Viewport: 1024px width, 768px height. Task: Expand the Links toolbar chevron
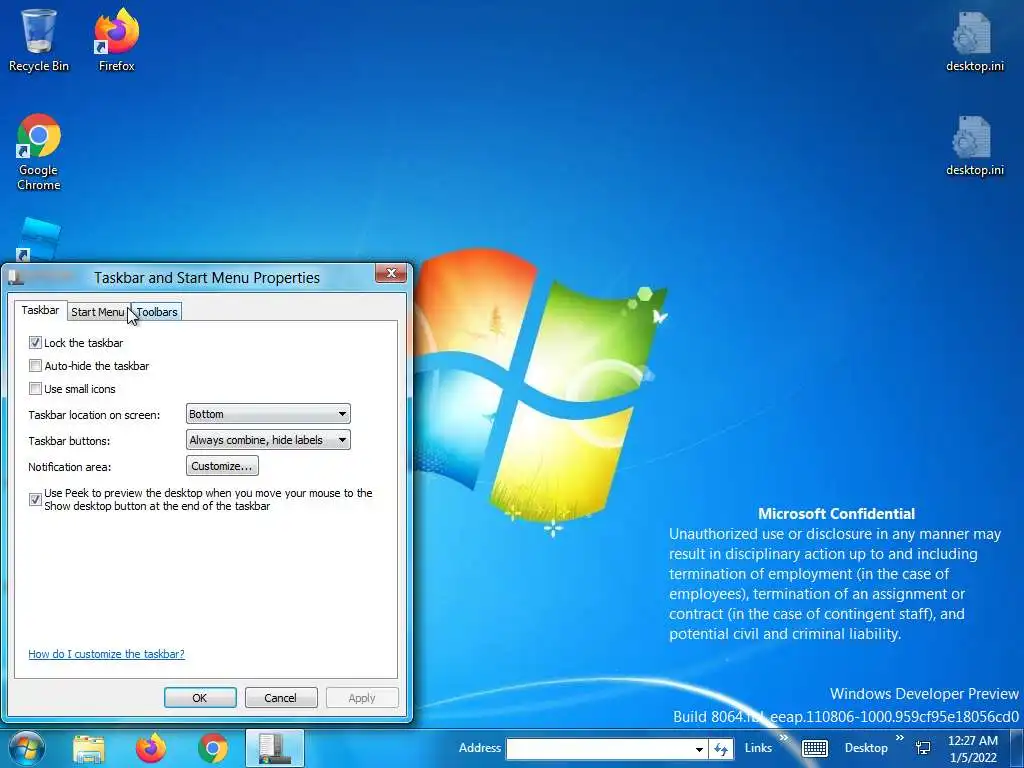(x=784, y=738)
